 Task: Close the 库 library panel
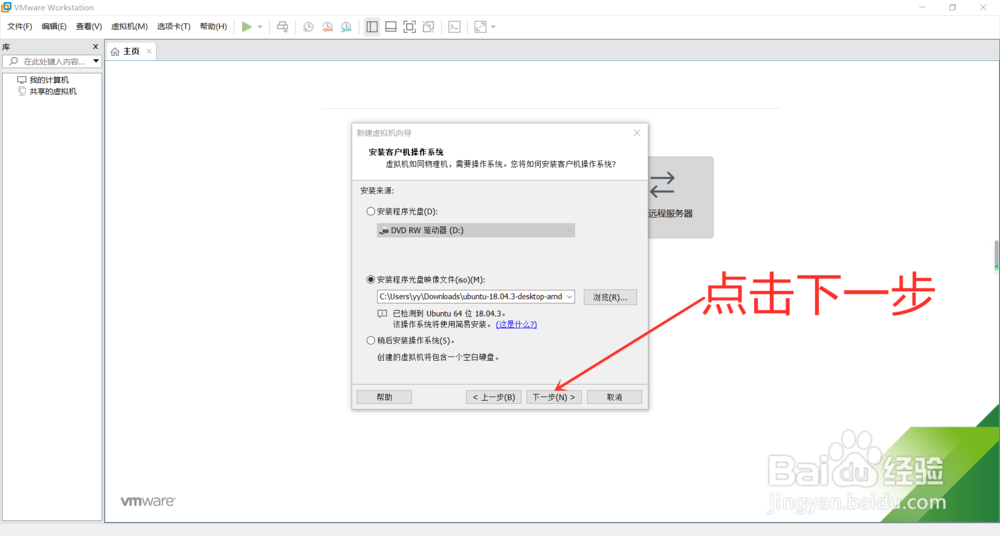coord(96,47)
